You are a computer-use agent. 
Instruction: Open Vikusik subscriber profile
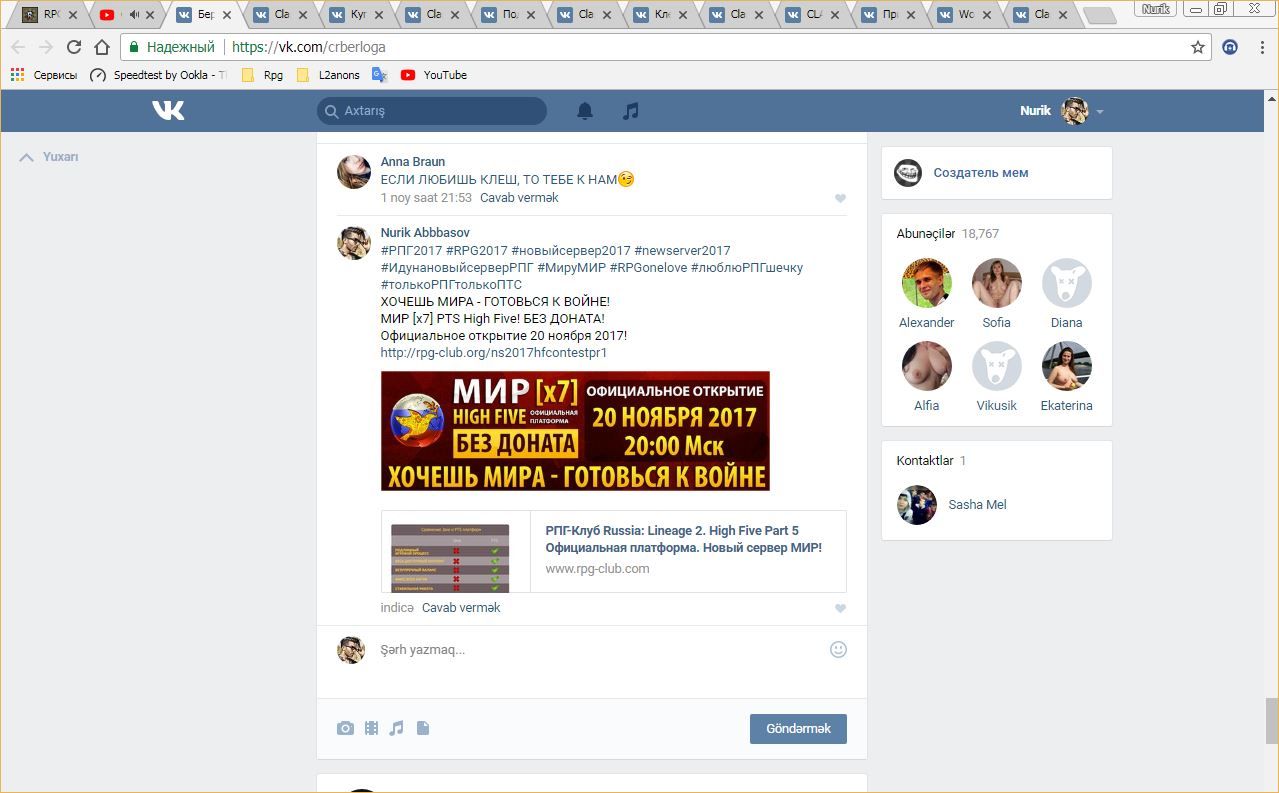point(997,367)
